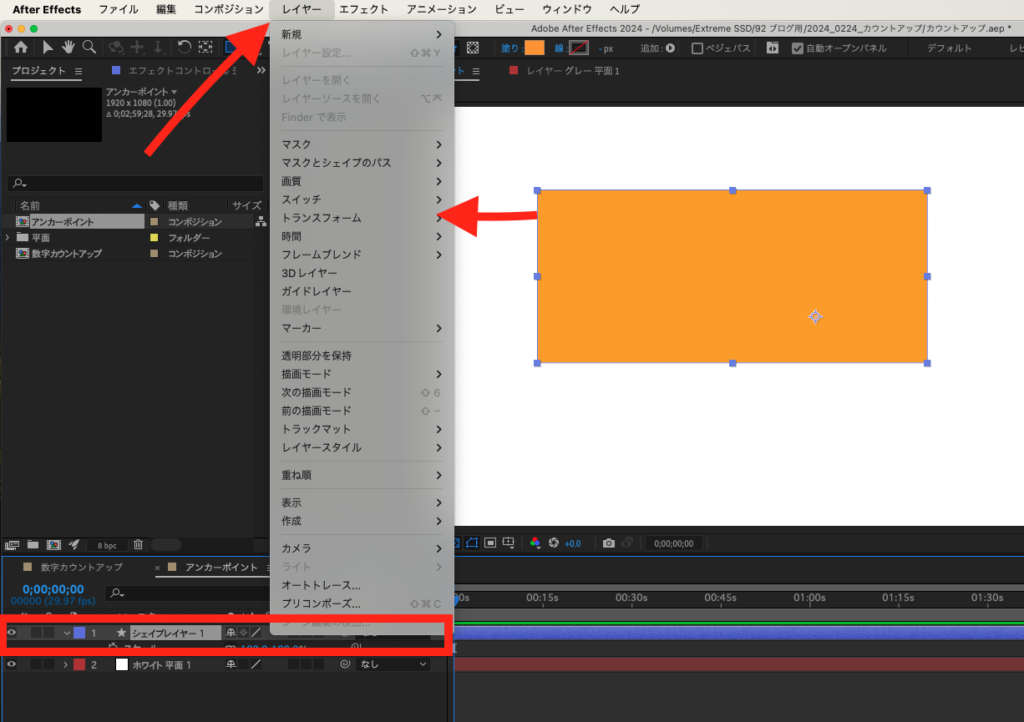Select the Zoom magnifier tool

point(89,47)
